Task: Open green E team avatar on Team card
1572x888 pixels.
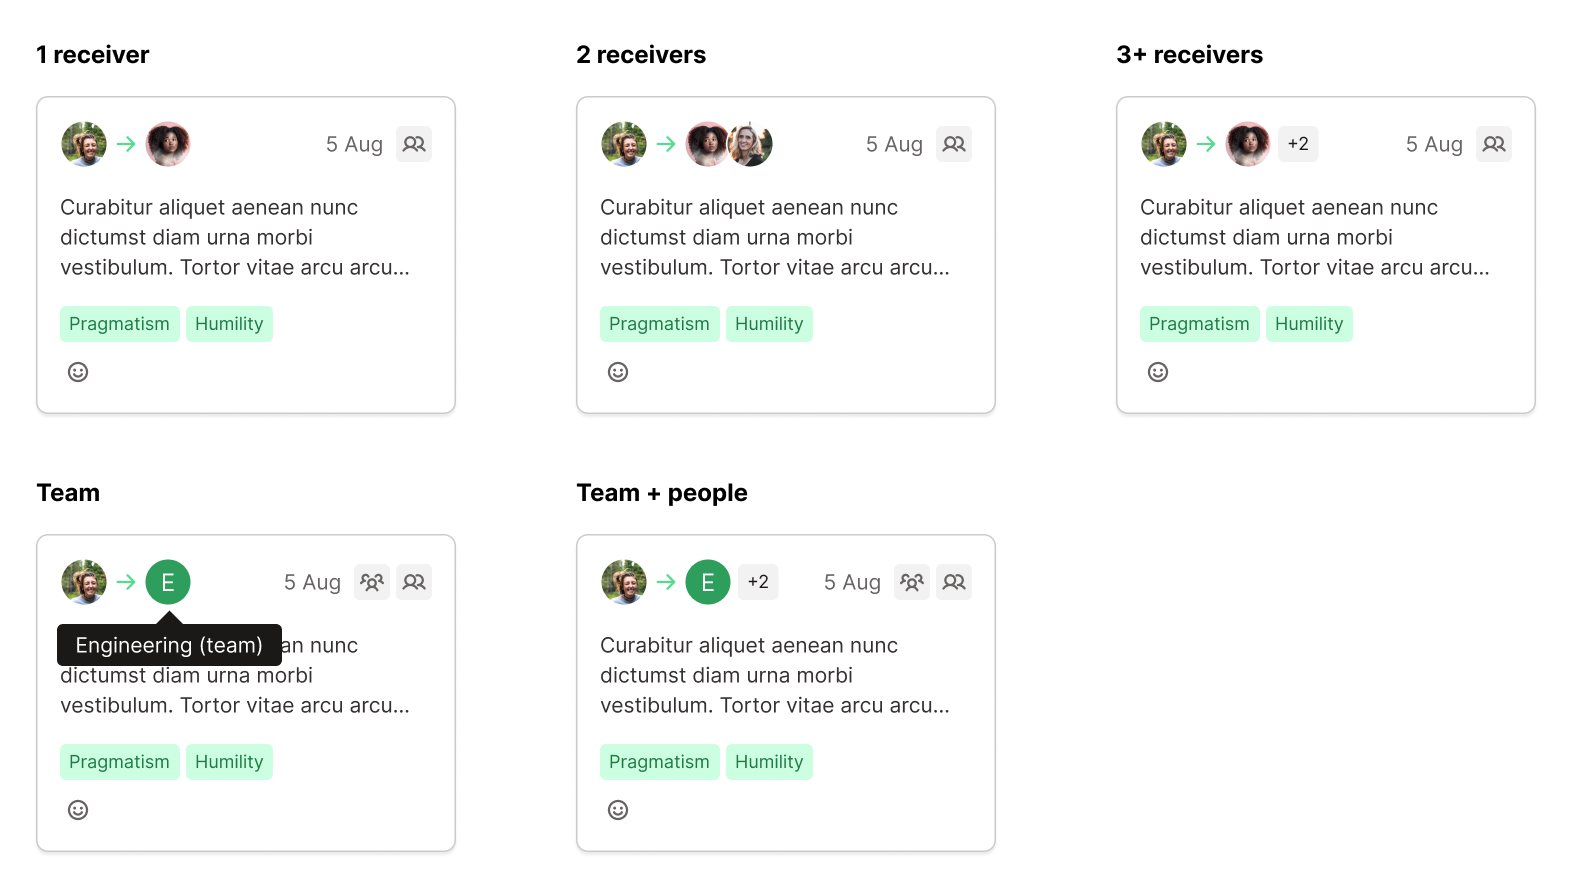Action: pyautogui.click(x=168, y=582)
